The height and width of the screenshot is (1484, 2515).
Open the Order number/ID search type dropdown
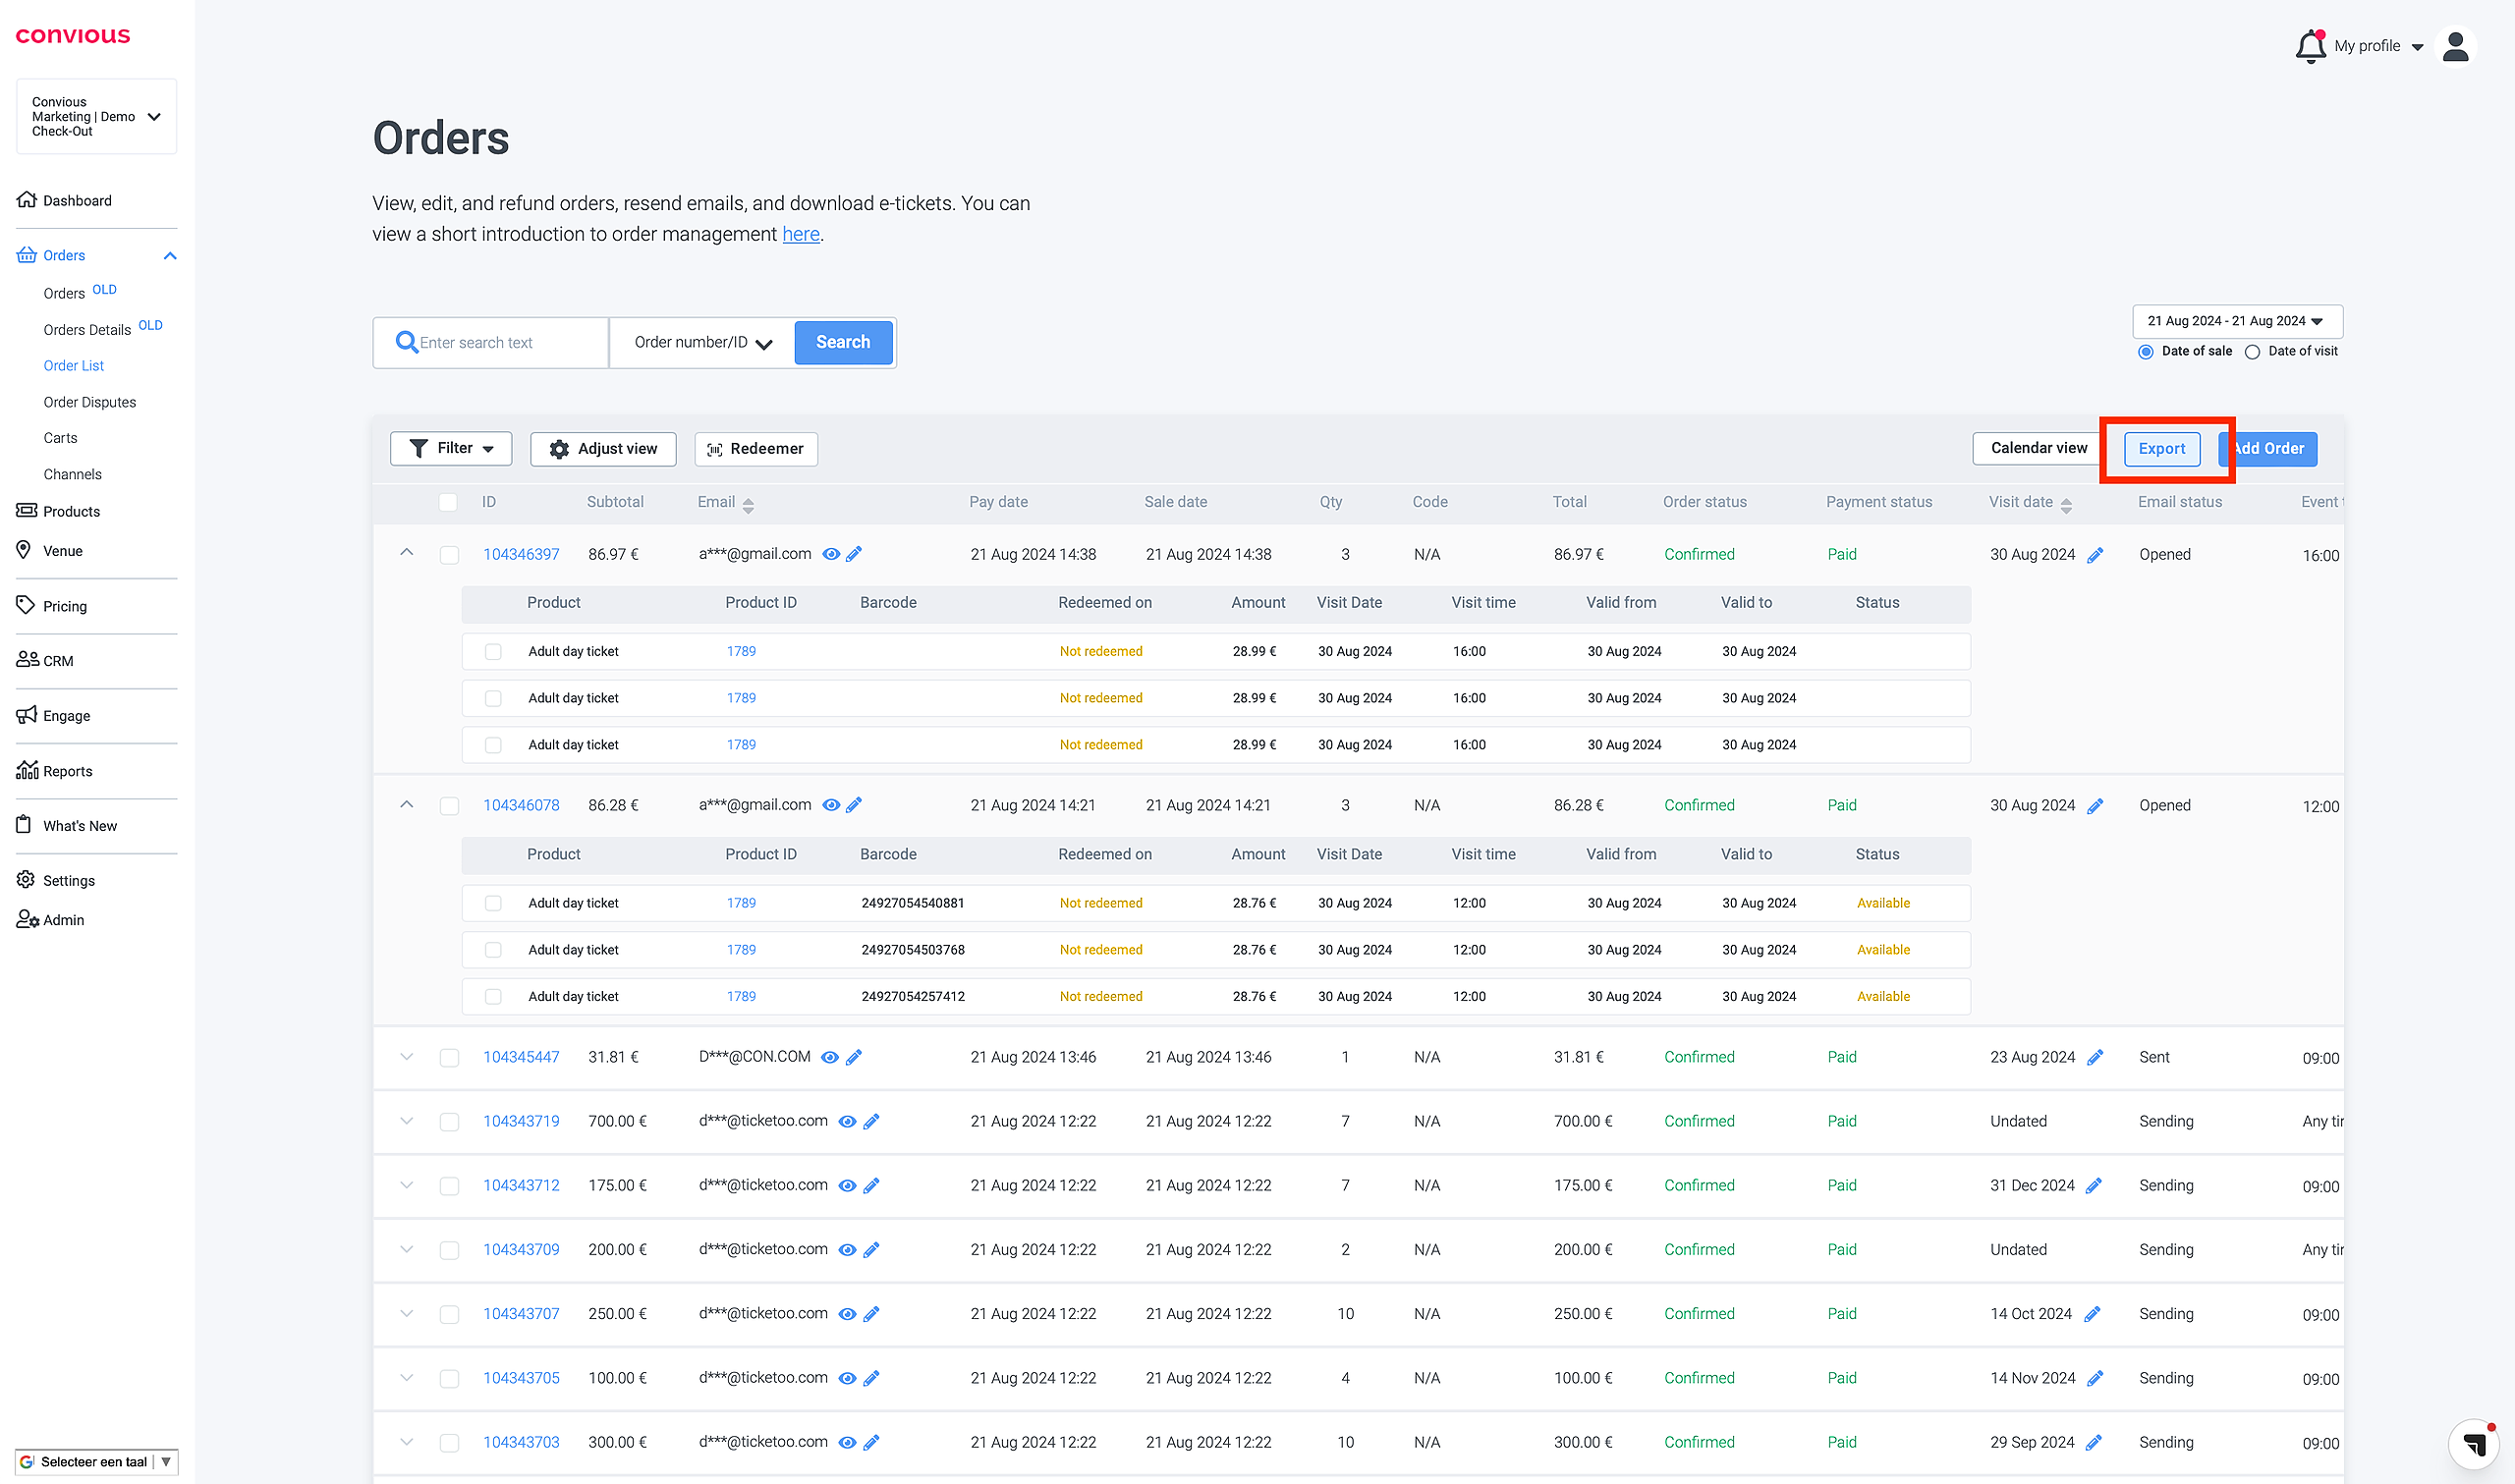(x=702, y=343)
